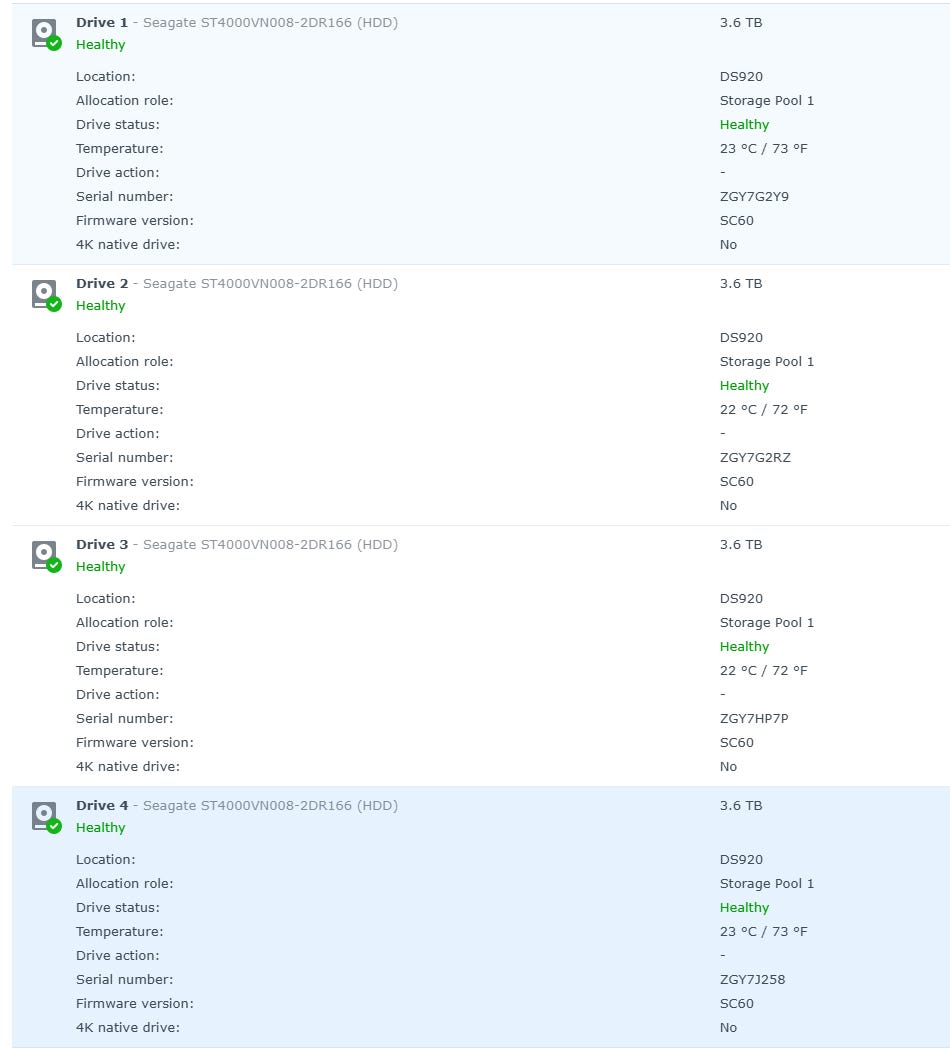Click Drive 2's green drive status value
This screenshot has height=1051, width=950.
[x=744, y=386]
